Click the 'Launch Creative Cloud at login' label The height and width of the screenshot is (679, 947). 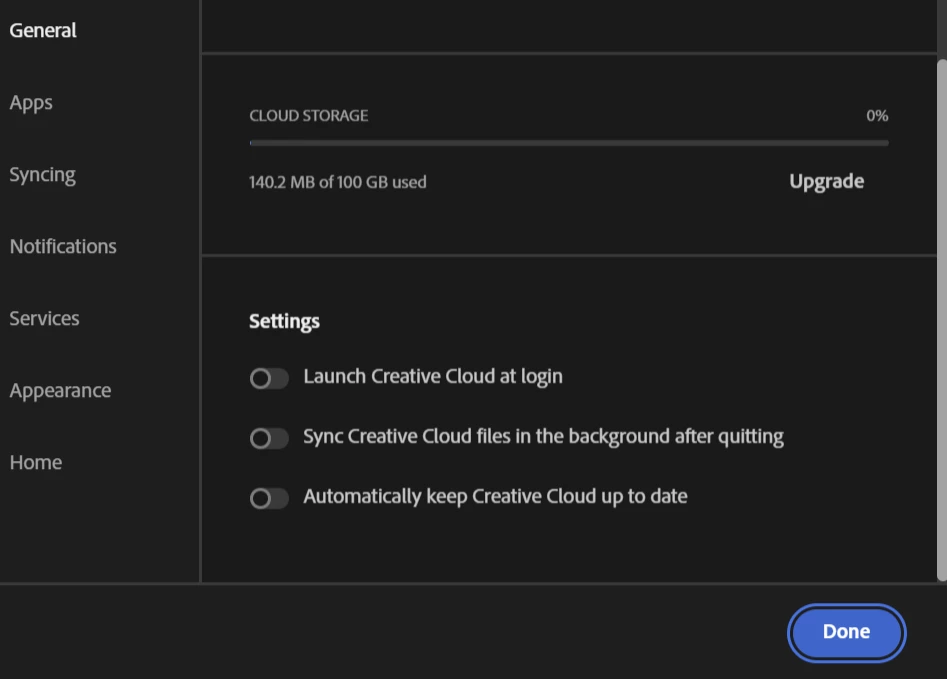[433, 376]
